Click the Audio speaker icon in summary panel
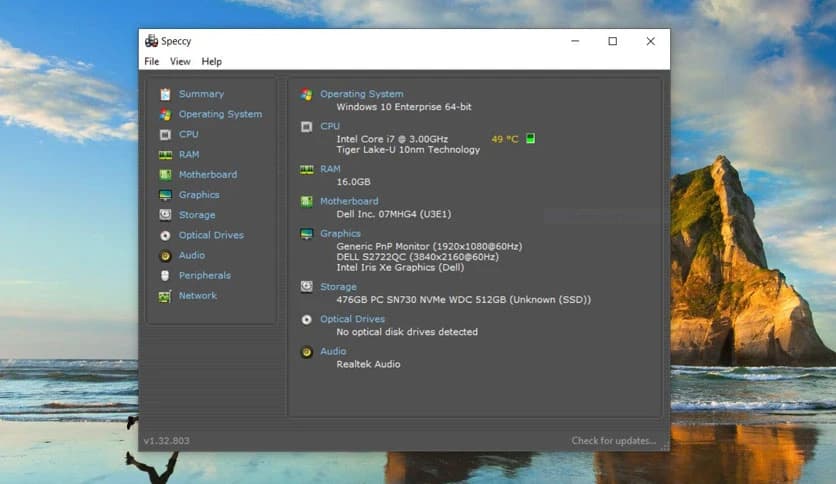Image resolution: width=836 pixels, height=484 pixels. point(307,352)
